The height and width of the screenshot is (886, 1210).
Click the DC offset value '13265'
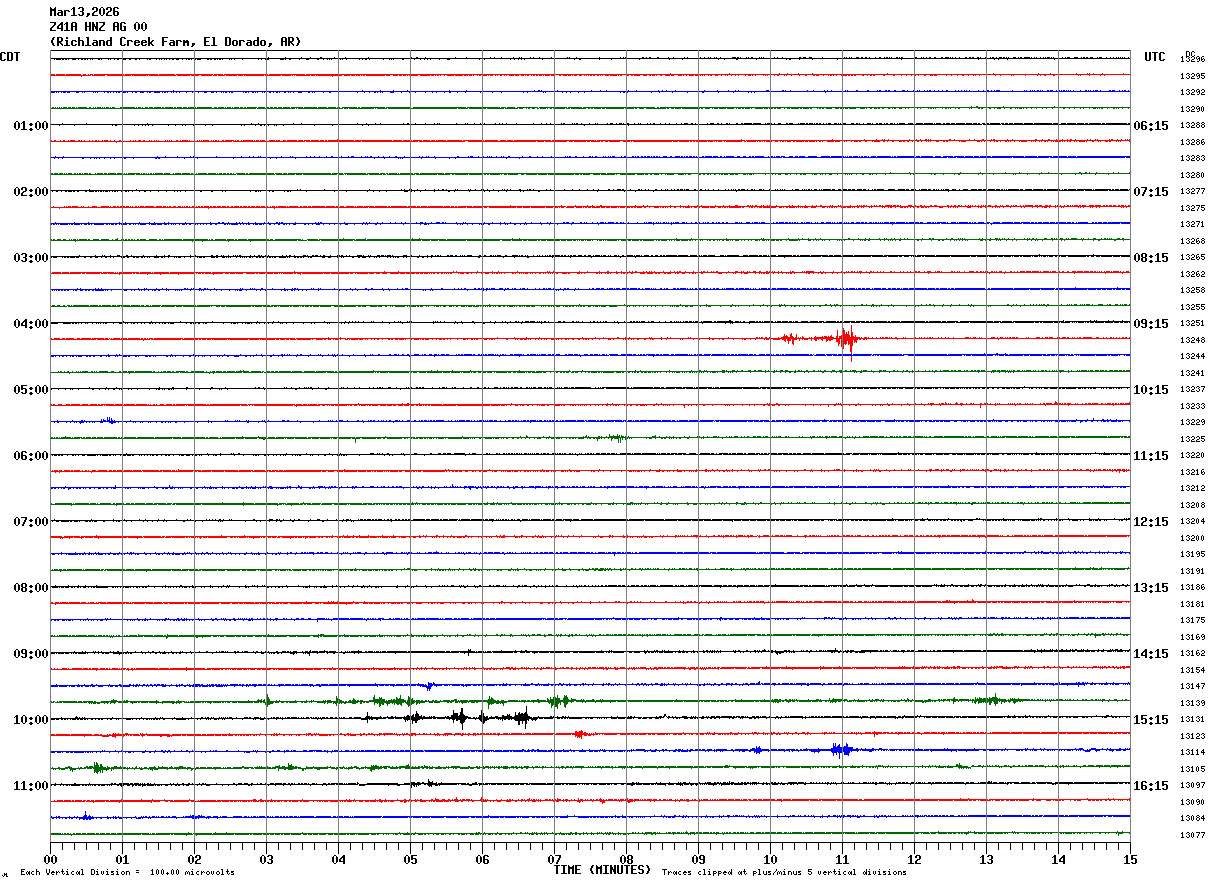pyautogui.click(x=1192, y=258)
